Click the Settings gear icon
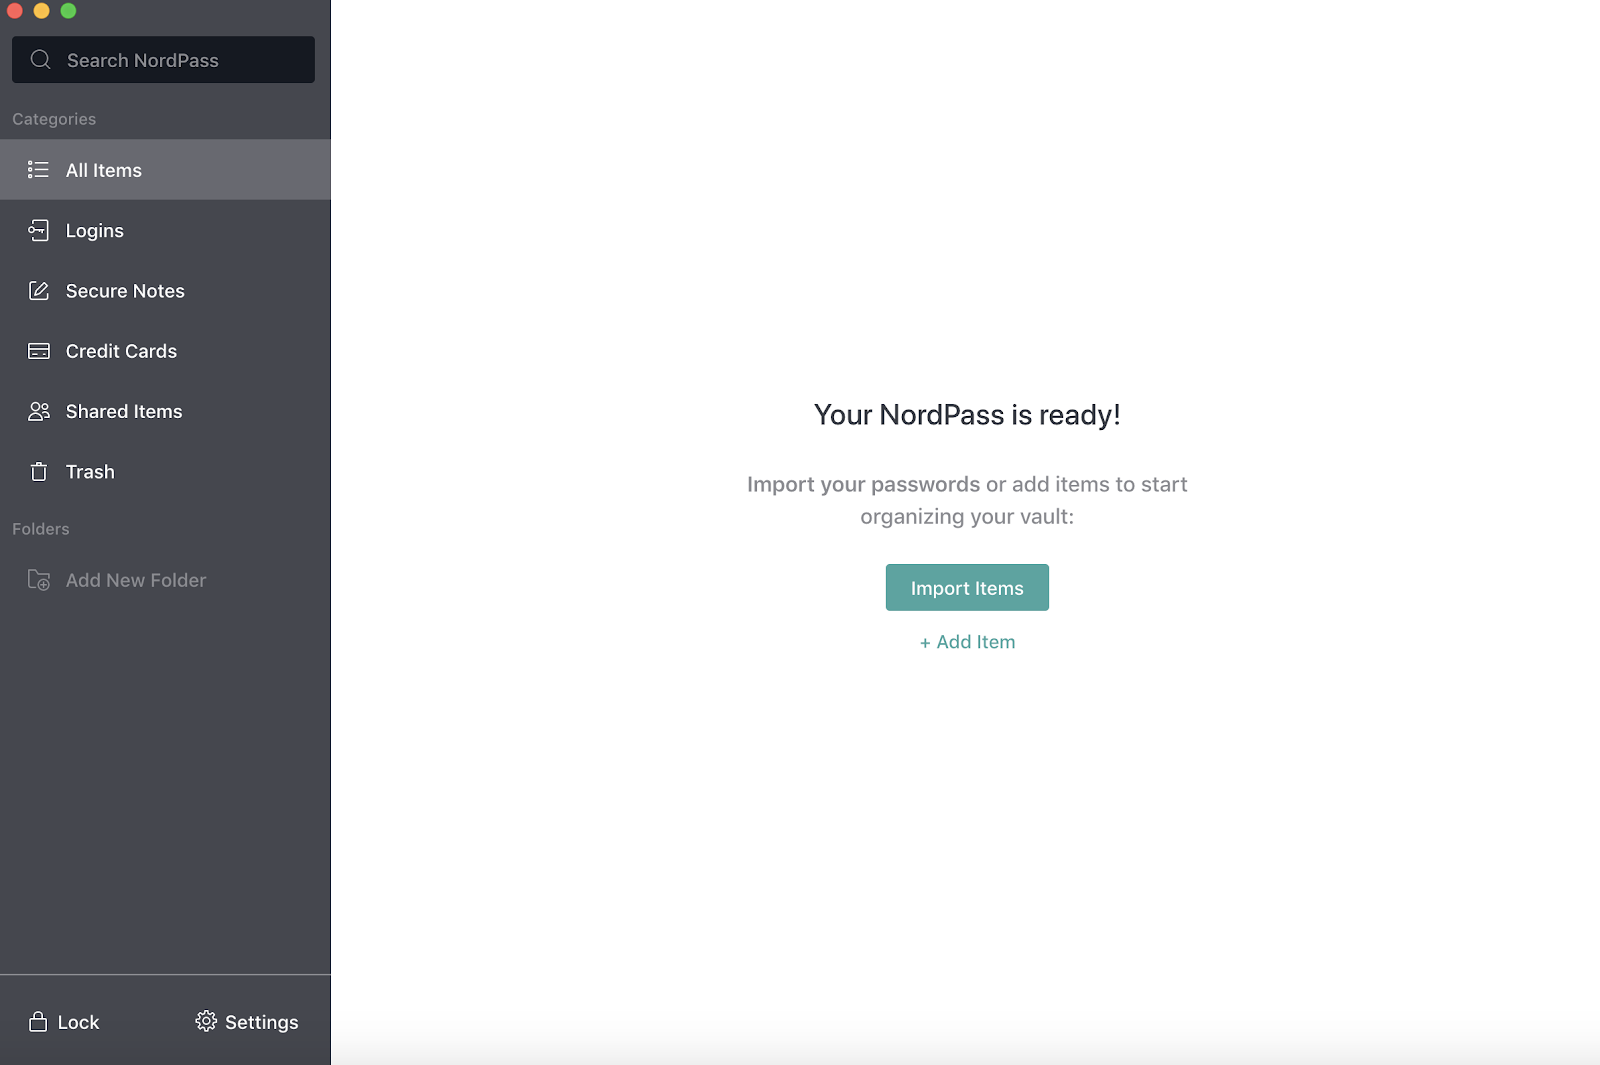This screenshot has height=1065, width=1600. tap(206, 1021)
